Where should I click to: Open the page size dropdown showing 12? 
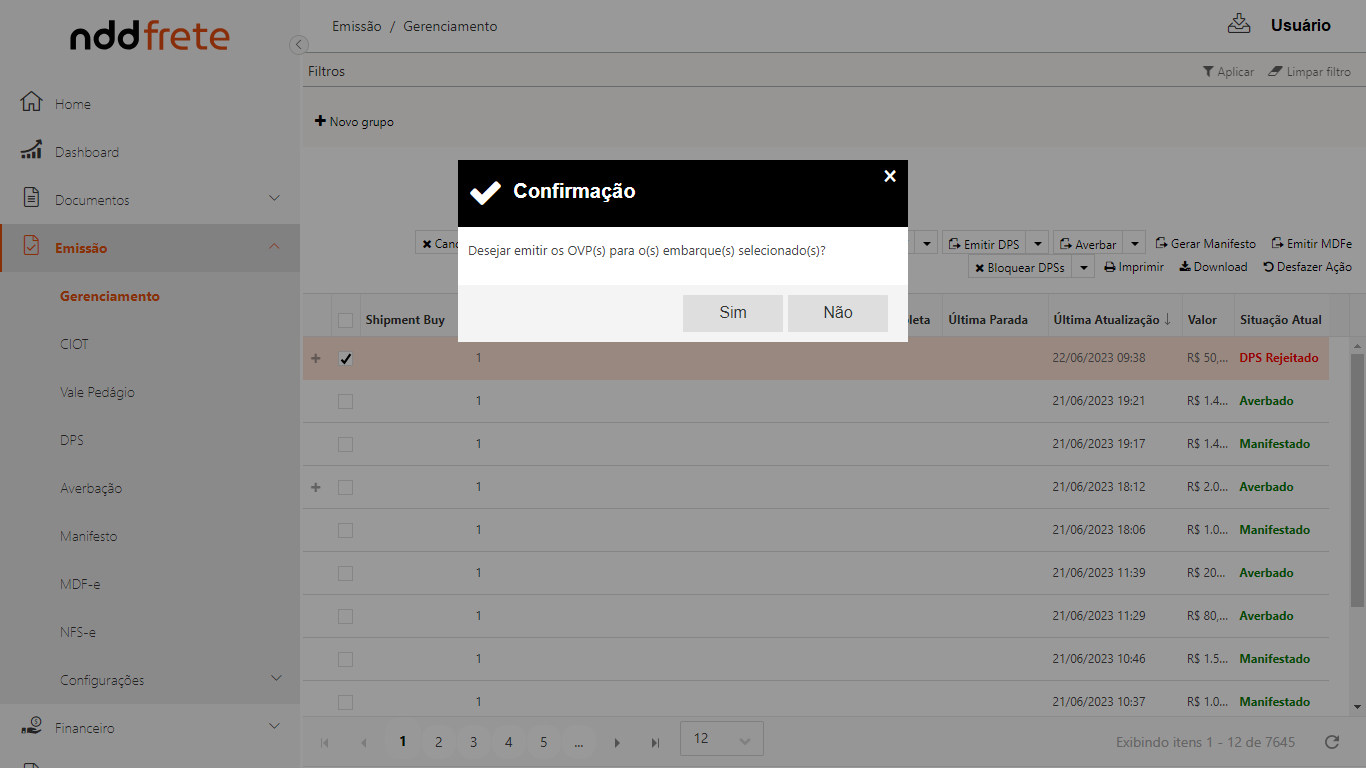pos(721,740)
